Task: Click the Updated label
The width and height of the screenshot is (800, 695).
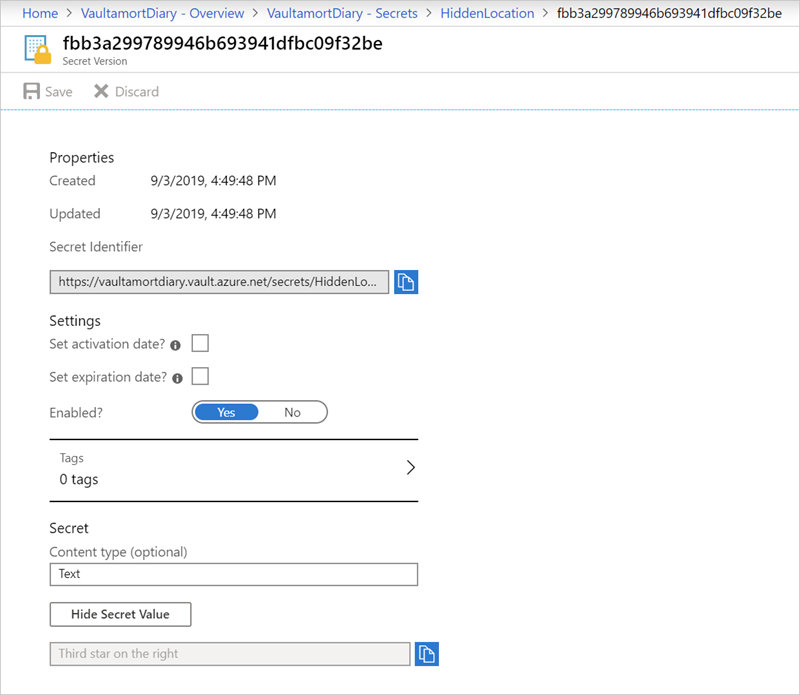Action: (74, 214)
